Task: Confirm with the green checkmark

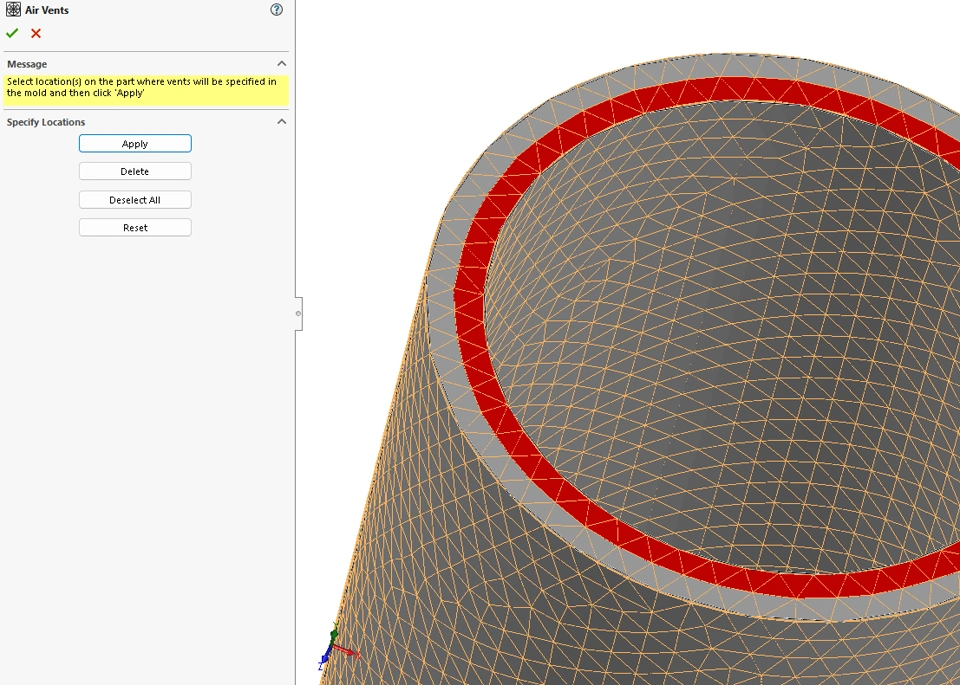Action: (x=12, y=33)
